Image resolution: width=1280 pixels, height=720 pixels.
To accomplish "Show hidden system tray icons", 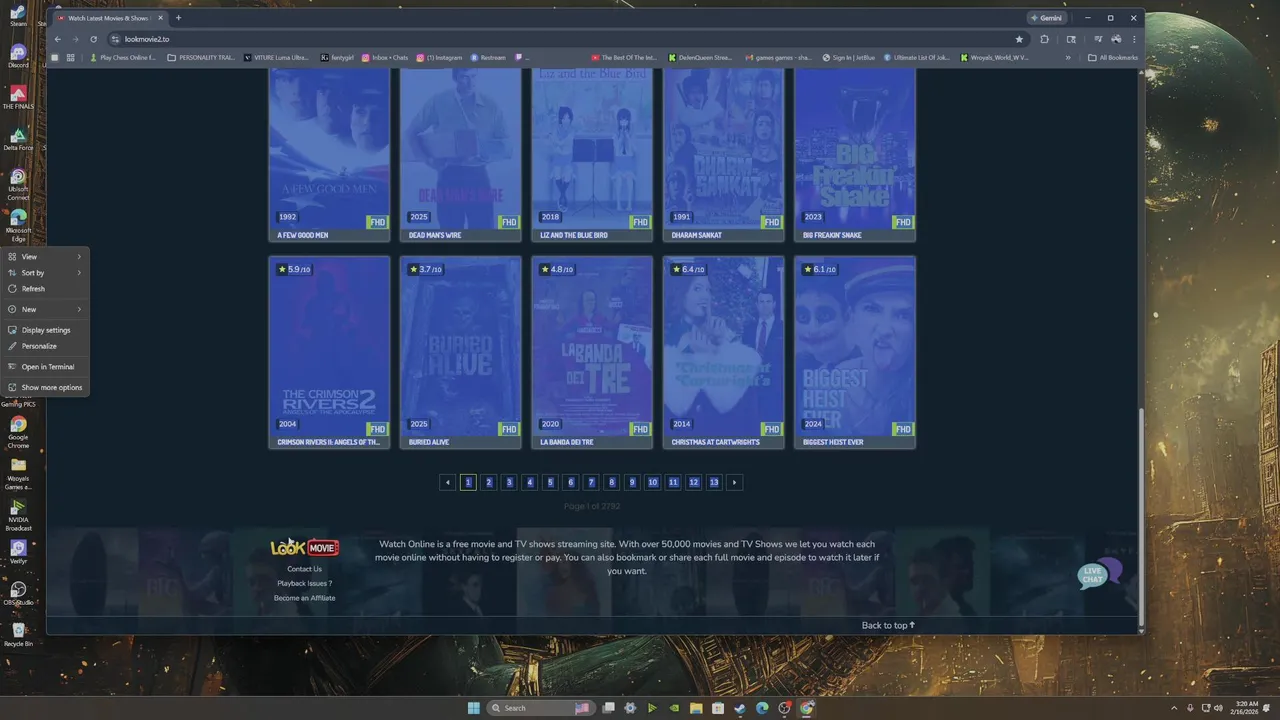I will pos(1174,708).
